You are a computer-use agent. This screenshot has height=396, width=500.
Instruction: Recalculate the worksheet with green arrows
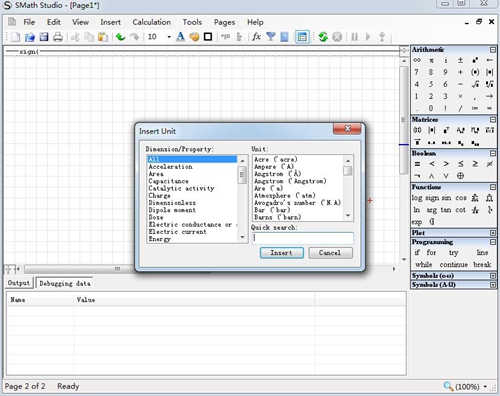[x=323, y=37]
